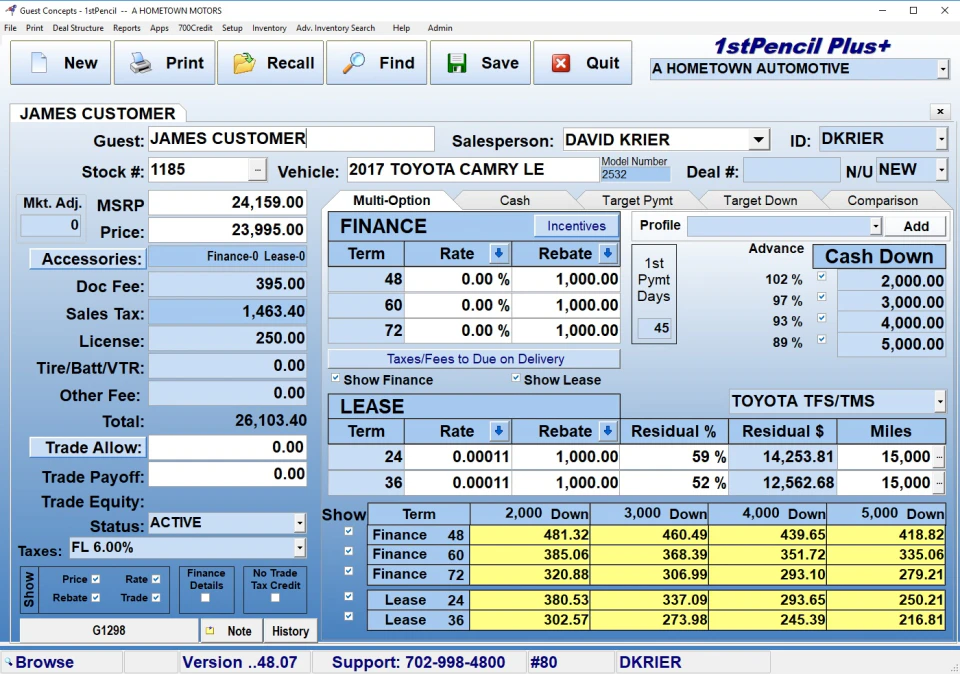Expand the Salesperson dropdown
The width and height of the screenshot is (960, 674).
point(759,140)
